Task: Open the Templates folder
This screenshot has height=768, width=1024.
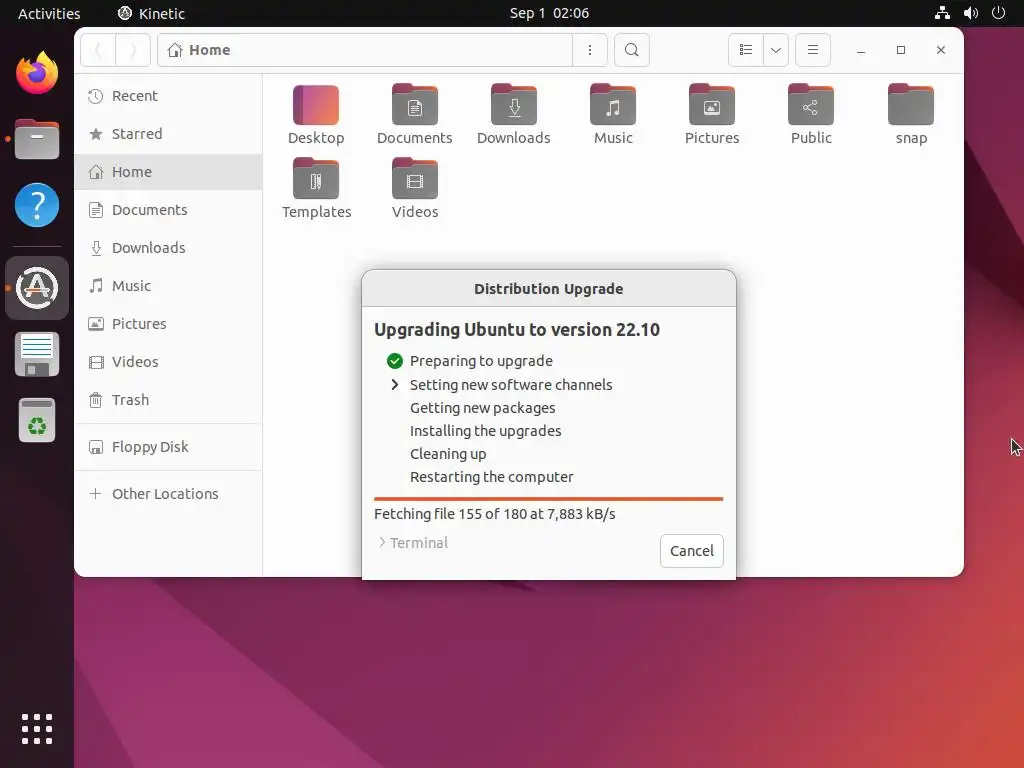Action: 316,189
